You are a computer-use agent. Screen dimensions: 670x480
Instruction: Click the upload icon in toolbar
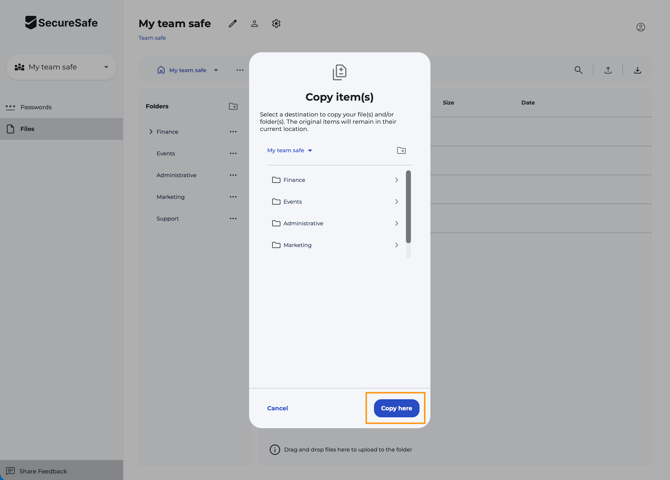point(608,70)
